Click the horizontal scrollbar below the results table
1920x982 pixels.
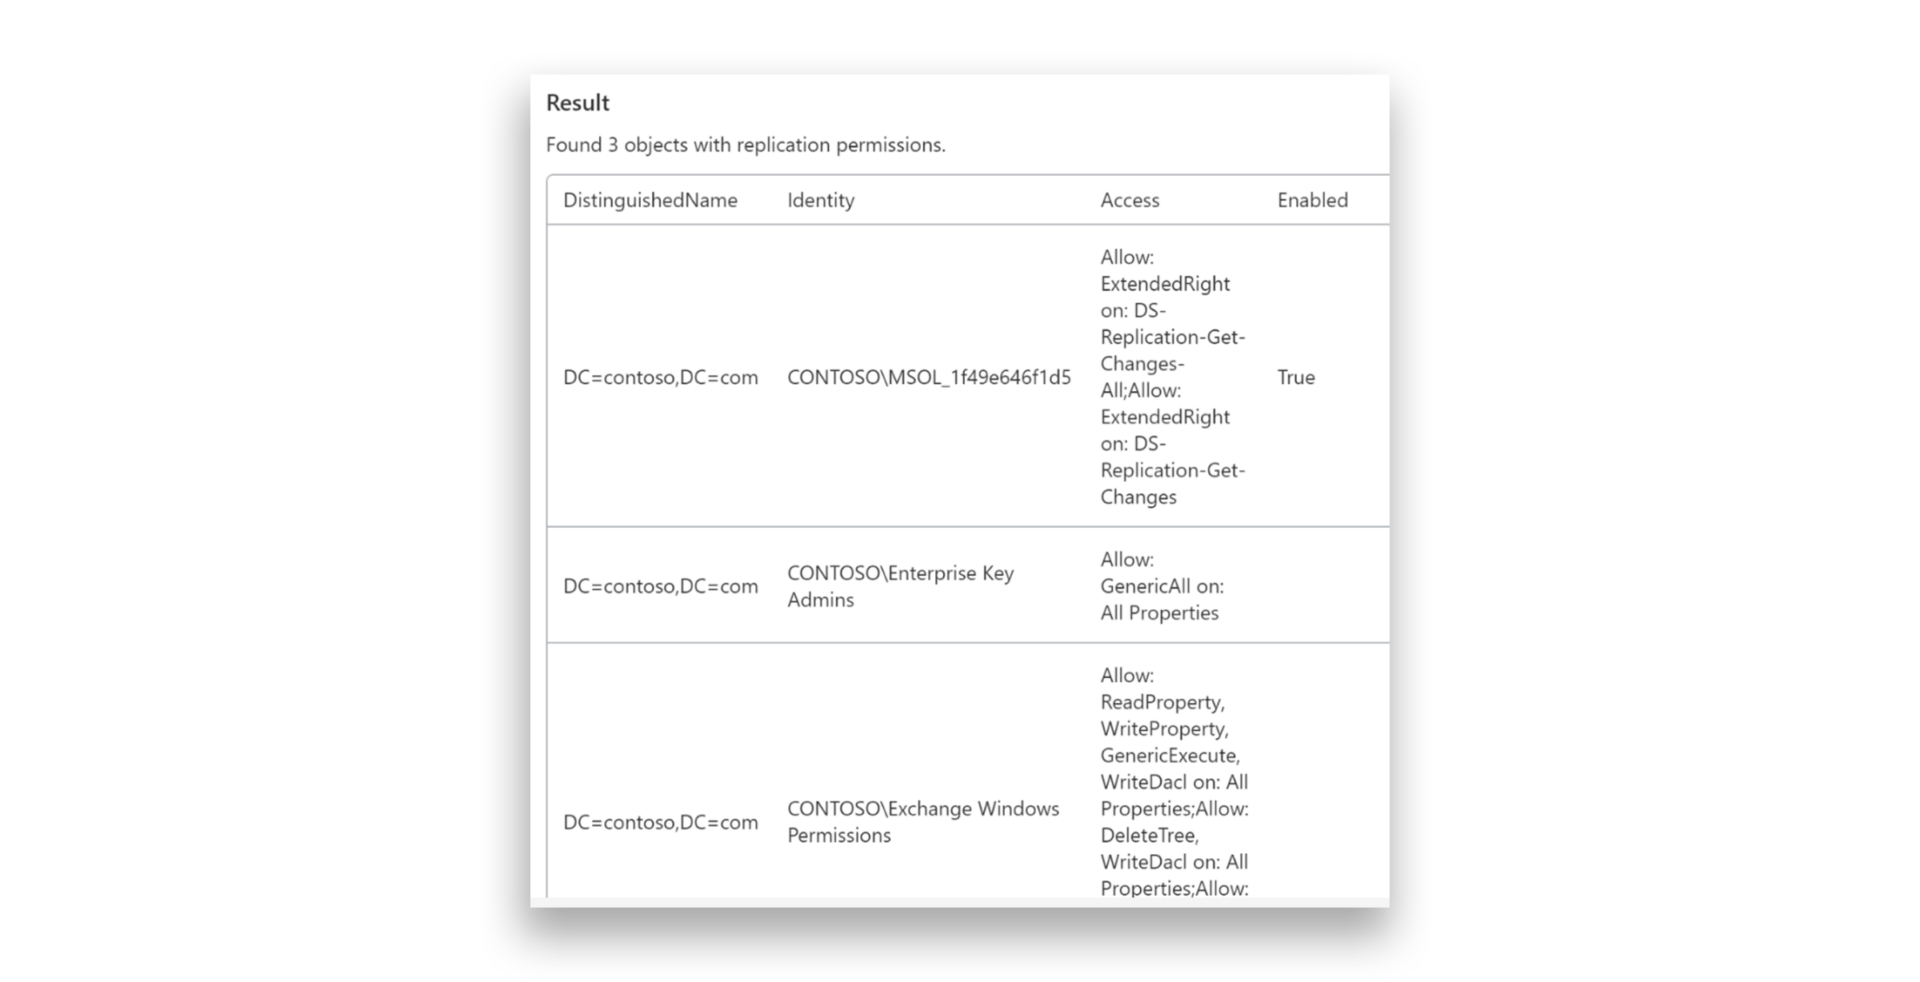[958, 902]
